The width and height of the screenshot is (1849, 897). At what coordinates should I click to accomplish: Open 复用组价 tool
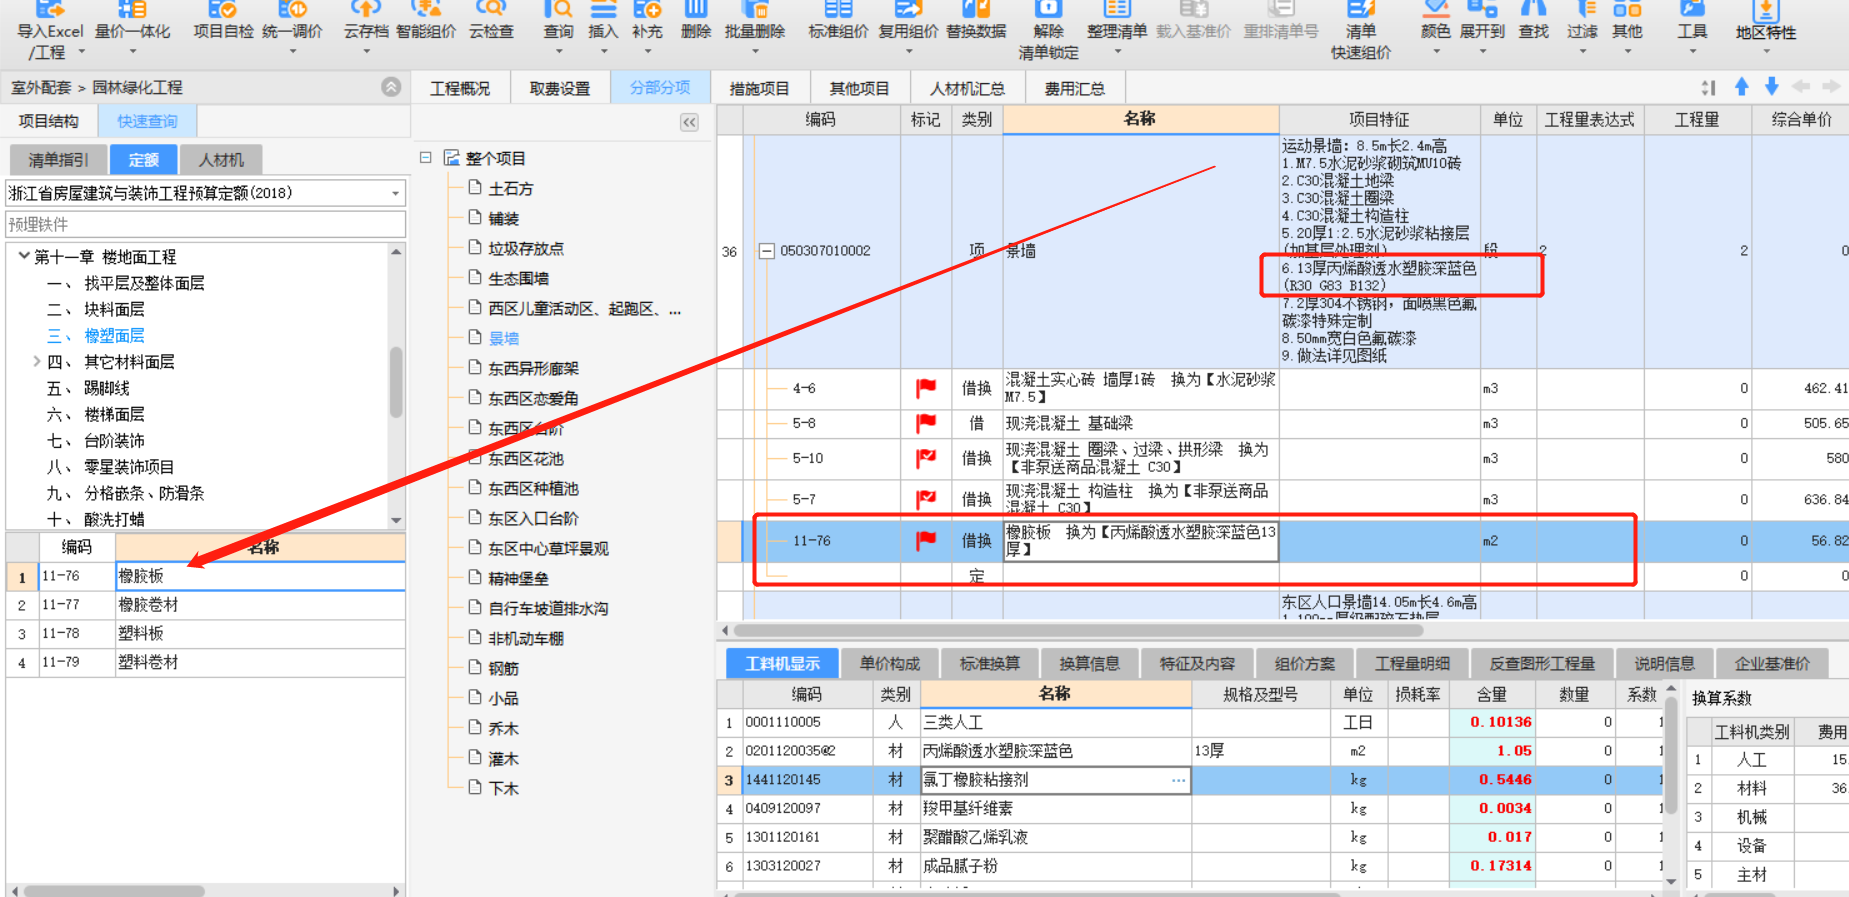[908, 22]
